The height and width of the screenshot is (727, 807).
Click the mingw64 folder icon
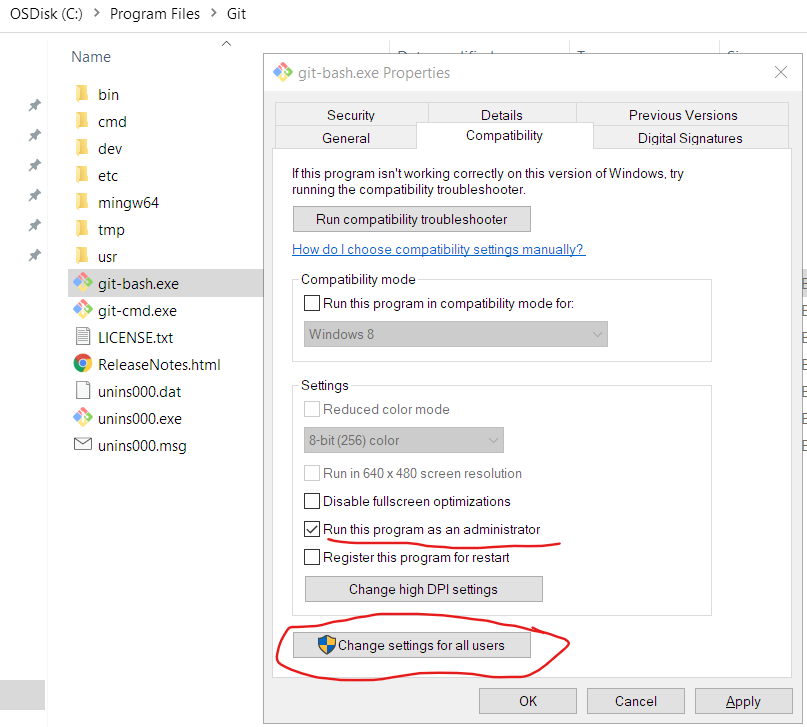click(82, 202)
